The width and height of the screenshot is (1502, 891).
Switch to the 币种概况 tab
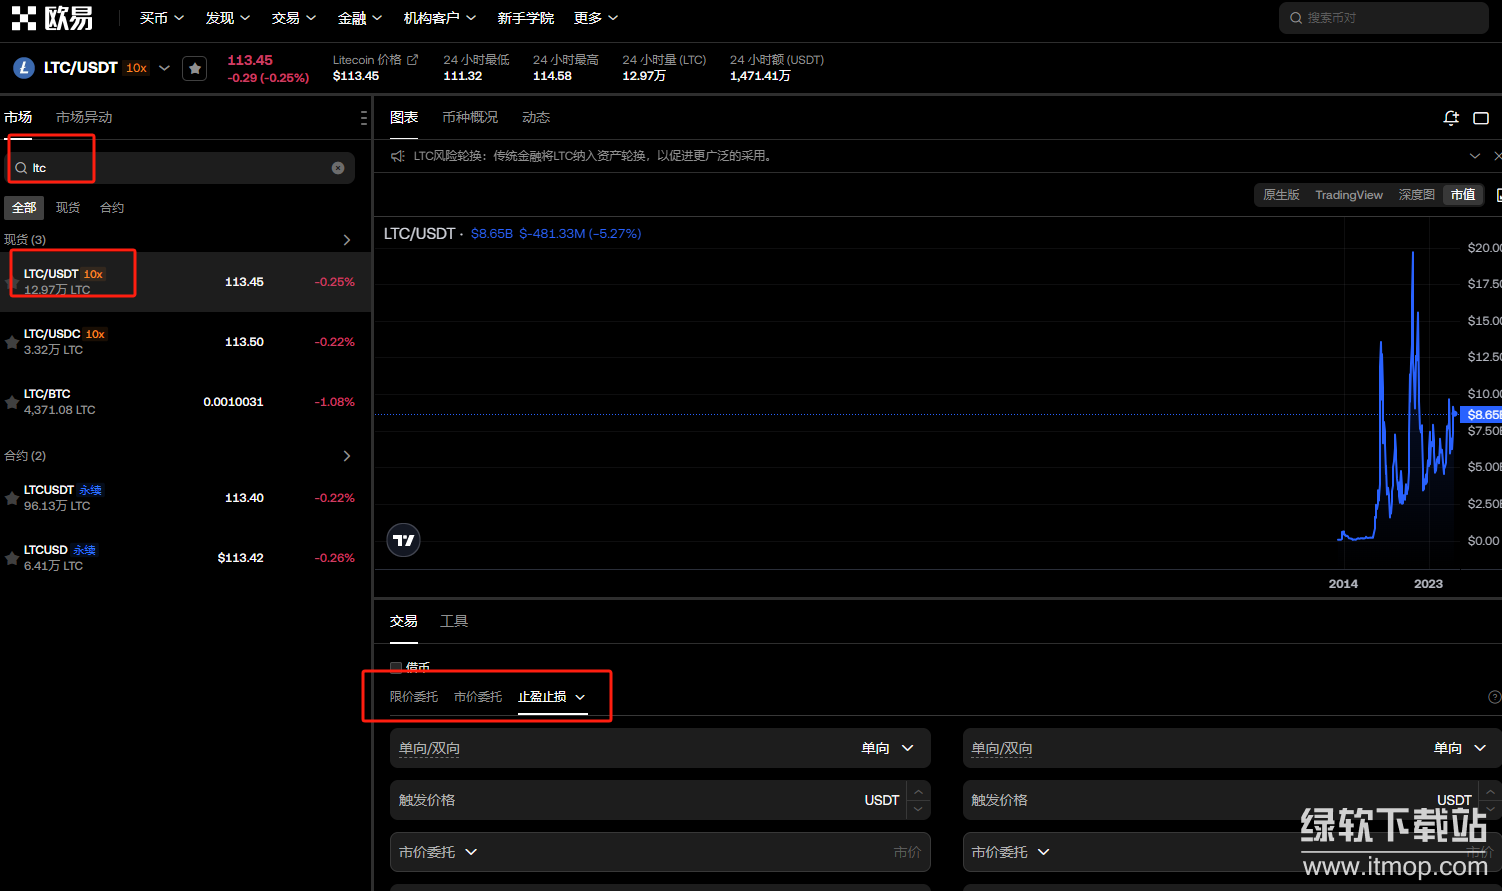coord(470,117)
